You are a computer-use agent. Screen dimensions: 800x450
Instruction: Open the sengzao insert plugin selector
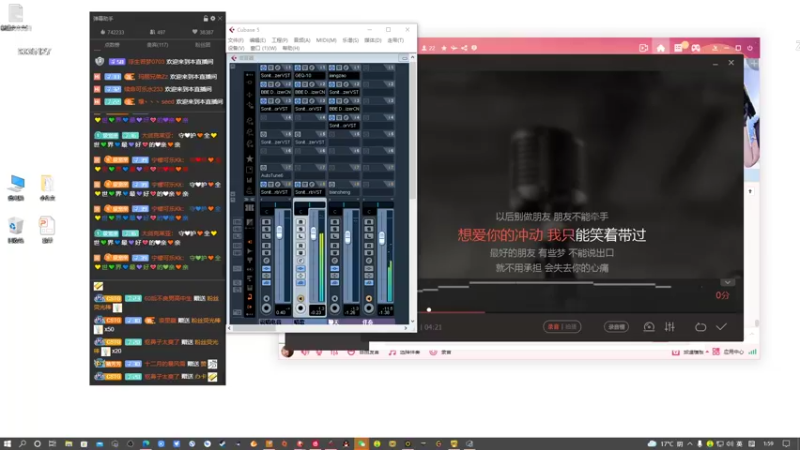pyautogui.click(x=344, y=76)
